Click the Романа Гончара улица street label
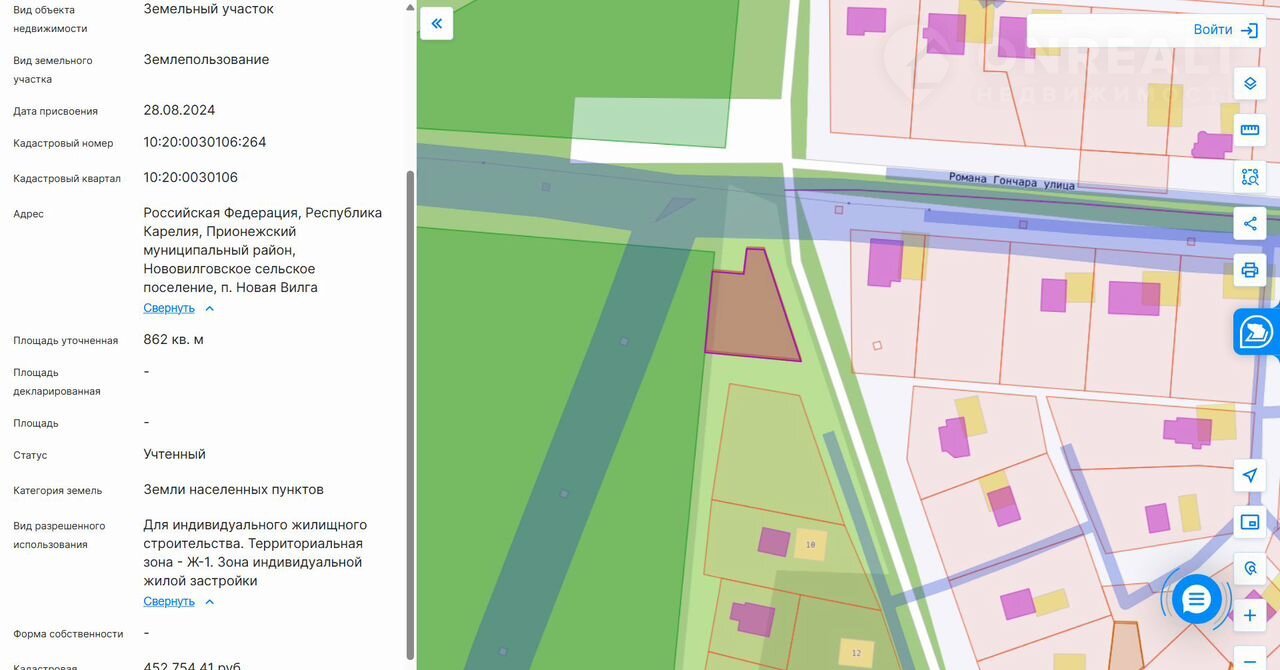Viewport: 1280px width, 670px height. (x=1011, y=180)
